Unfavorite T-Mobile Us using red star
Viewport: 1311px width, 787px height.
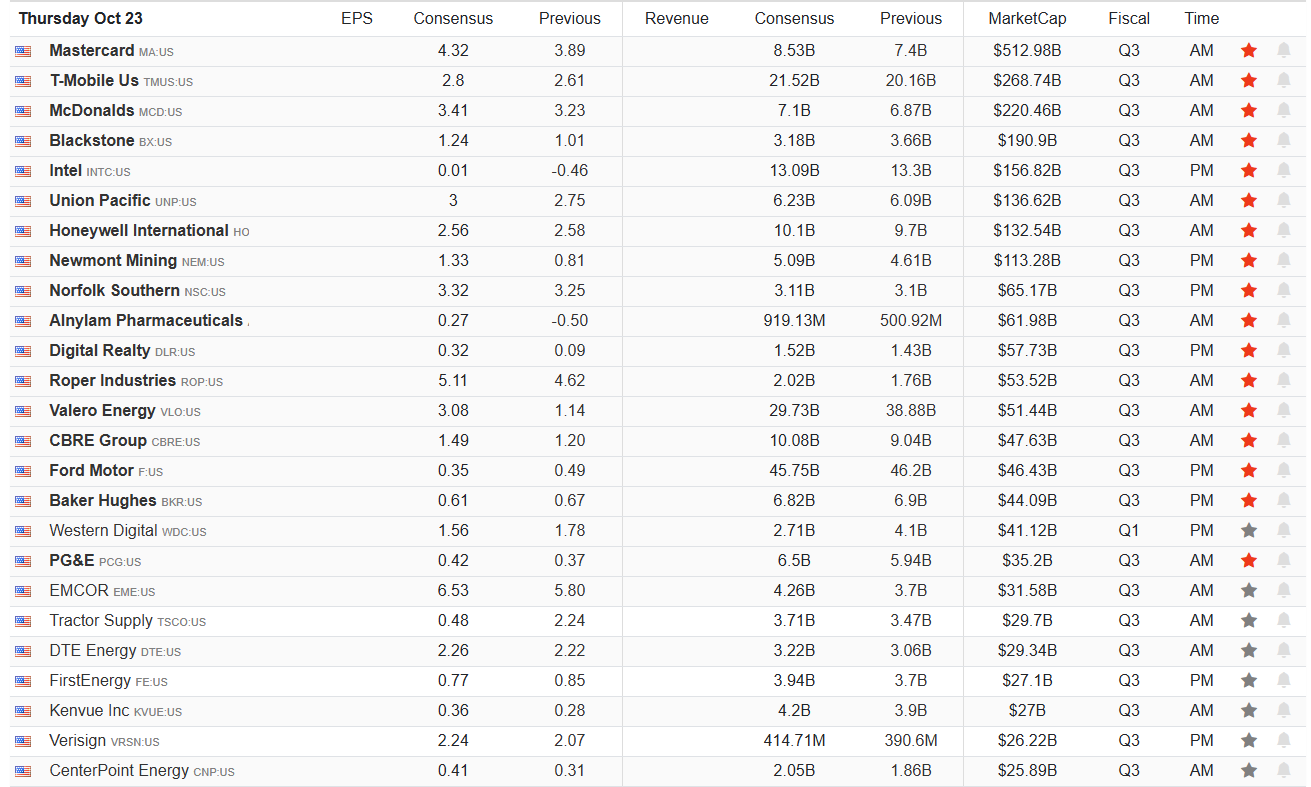1248,80
